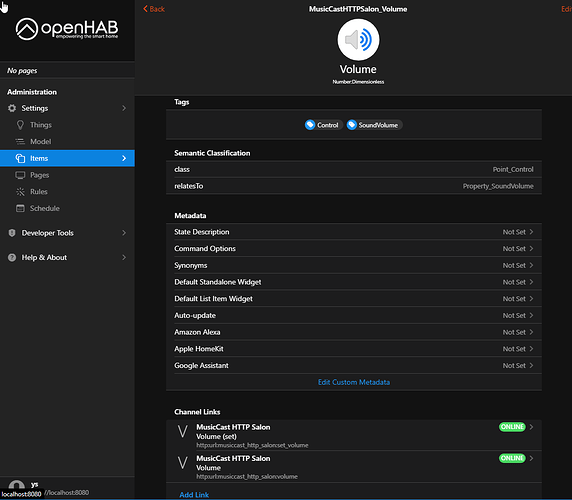Select Items in sidebar
572x500 pixels.
click(x=67, y=158)
